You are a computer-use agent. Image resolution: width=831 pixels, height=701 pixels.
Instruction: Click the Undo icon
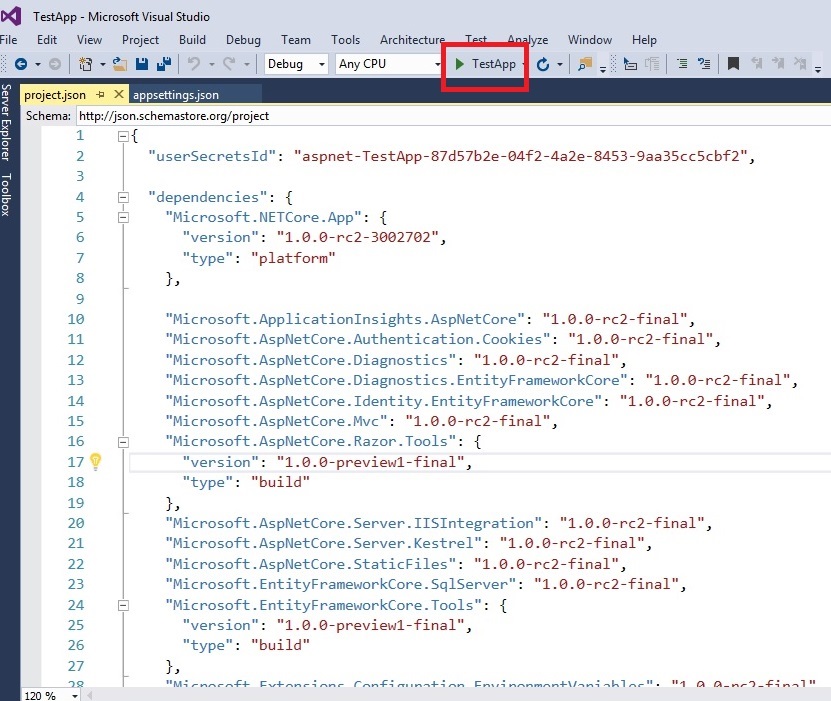(194, 64)
